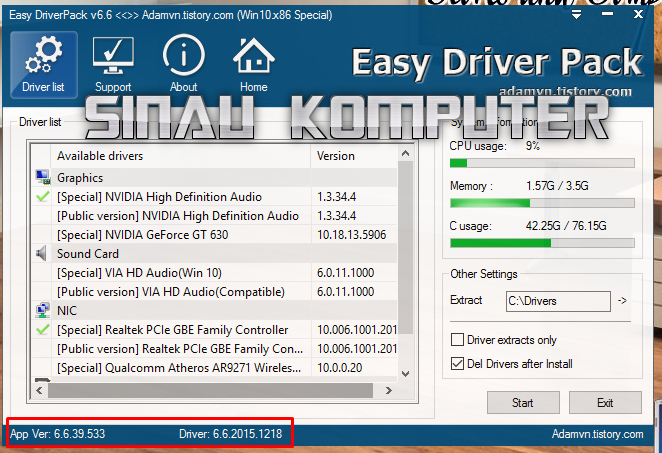Click the vertical scrollbar thumb

[405, 247]
